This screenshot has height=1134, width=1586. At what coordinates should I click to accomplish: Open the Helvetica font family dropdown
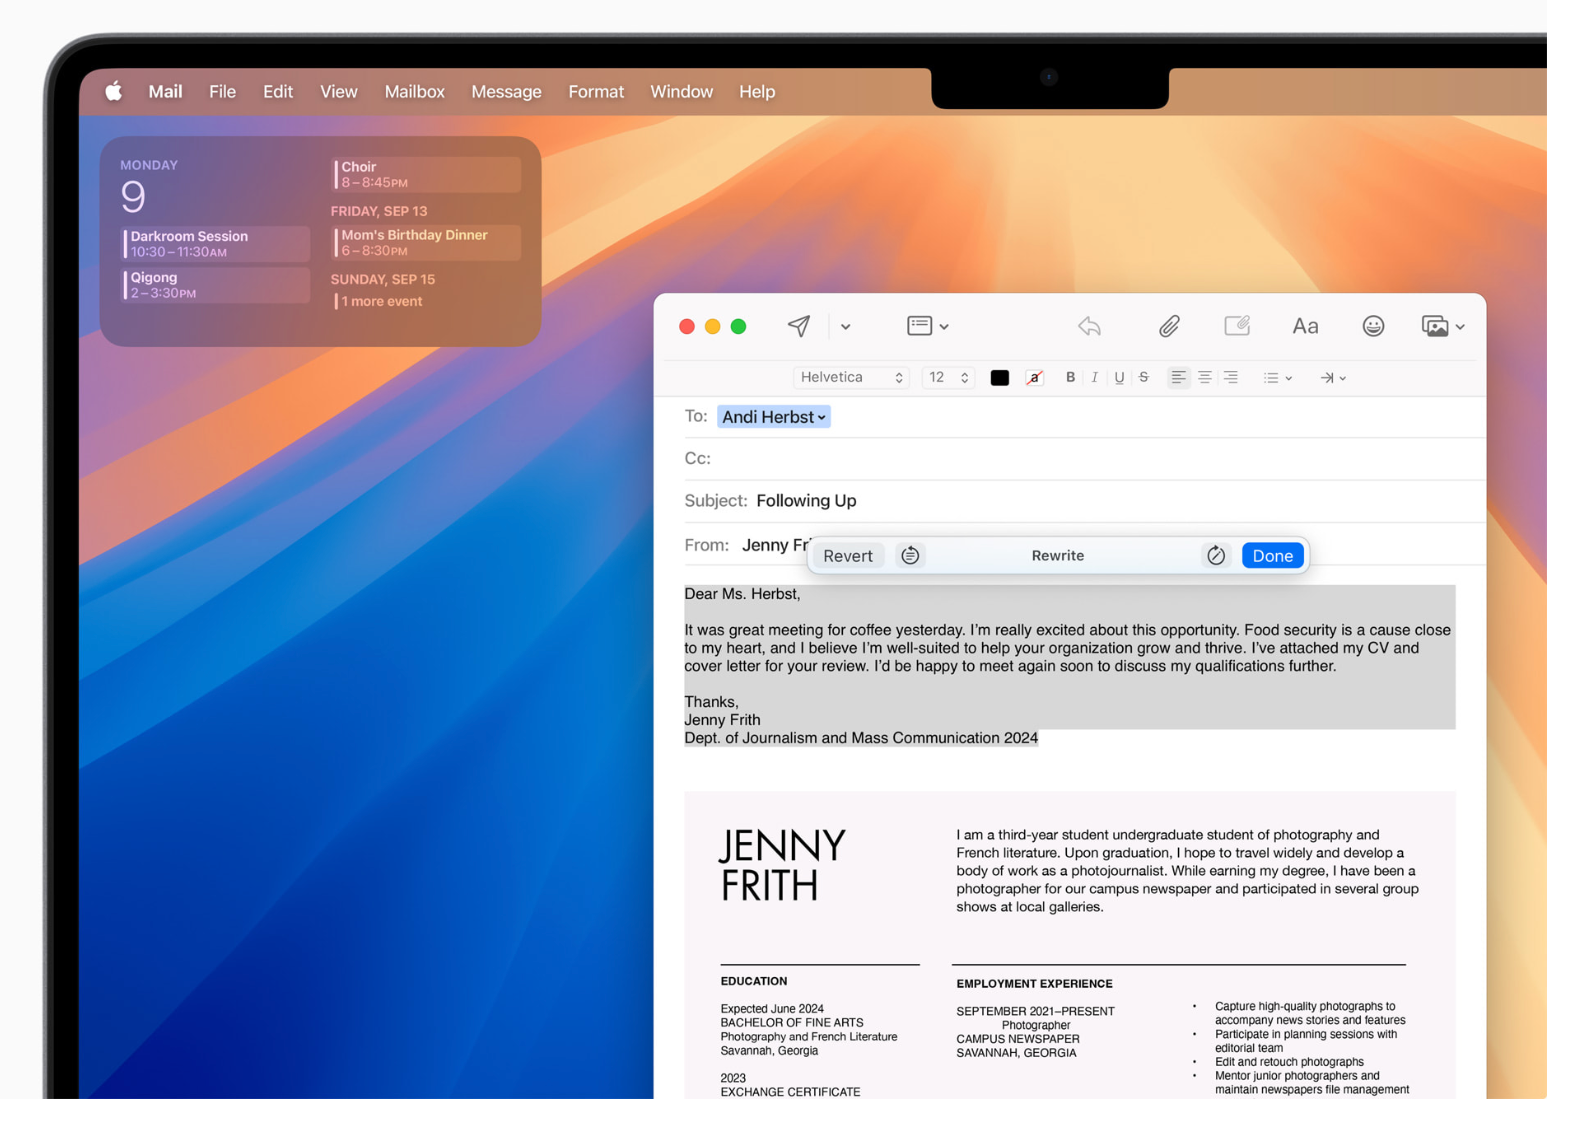[851, 377]
